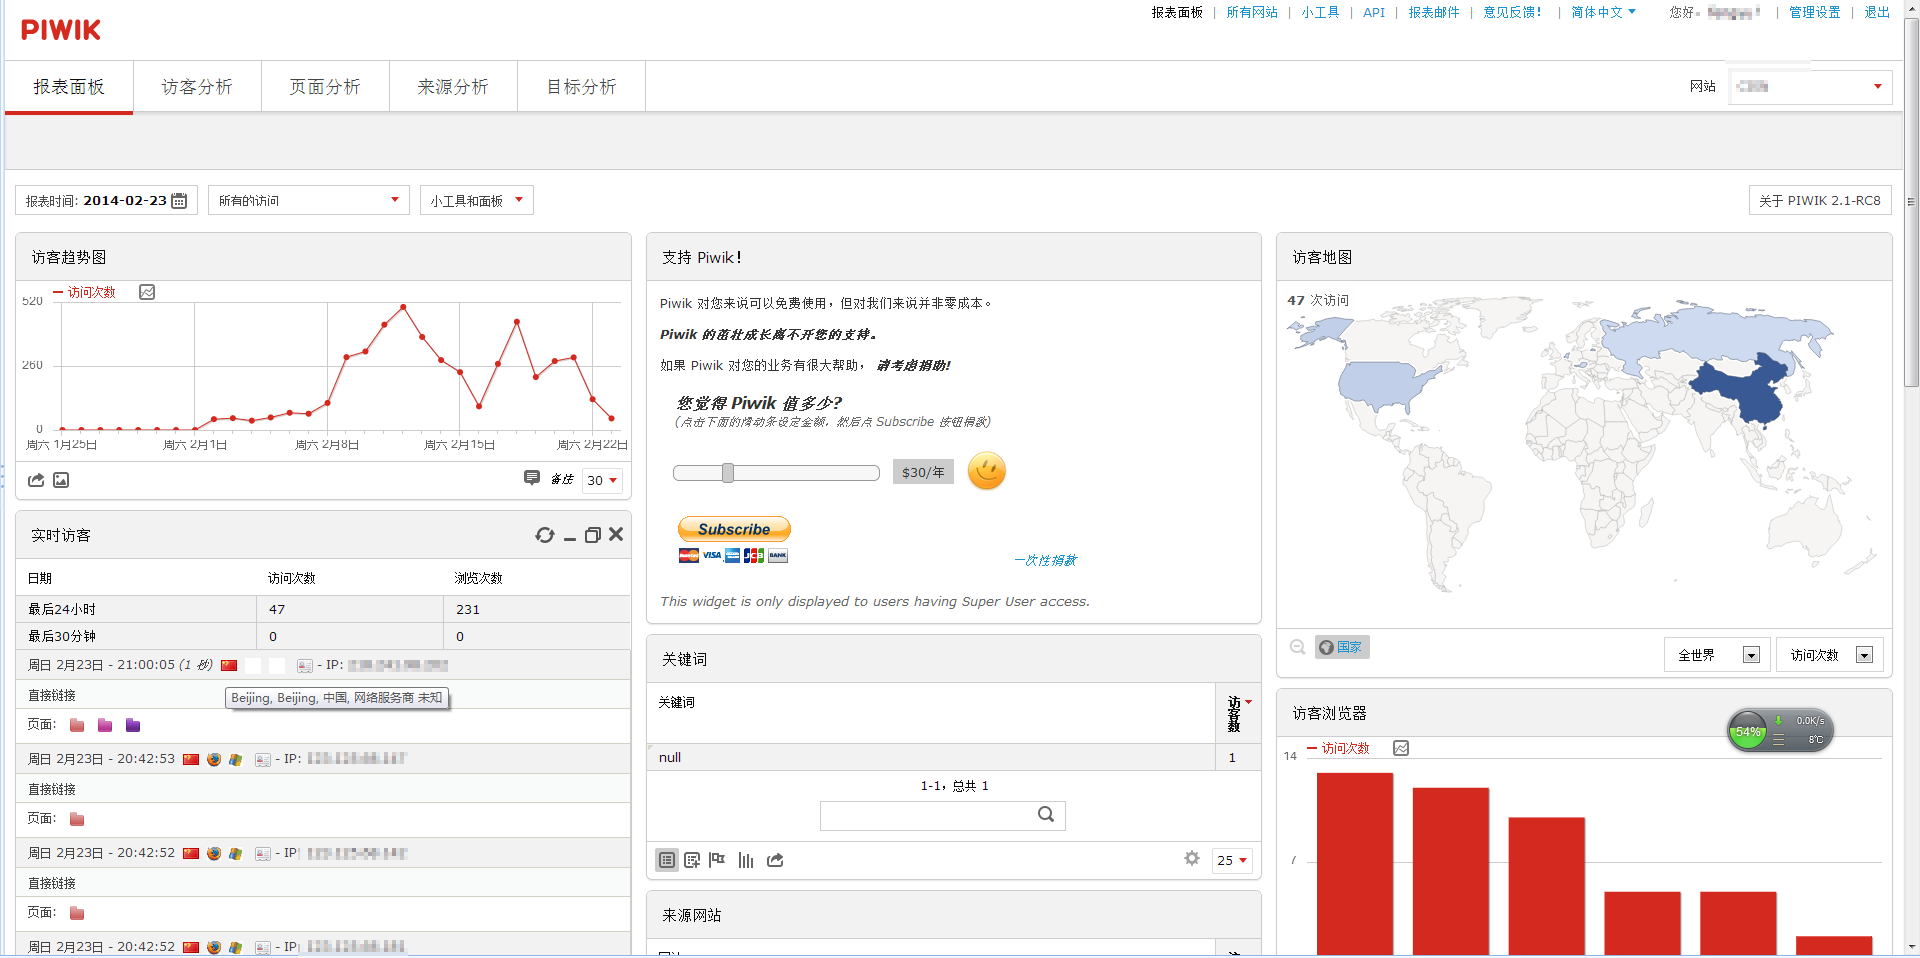Click pink middle page folder in first visit
1920x958 pixels.
105,725
